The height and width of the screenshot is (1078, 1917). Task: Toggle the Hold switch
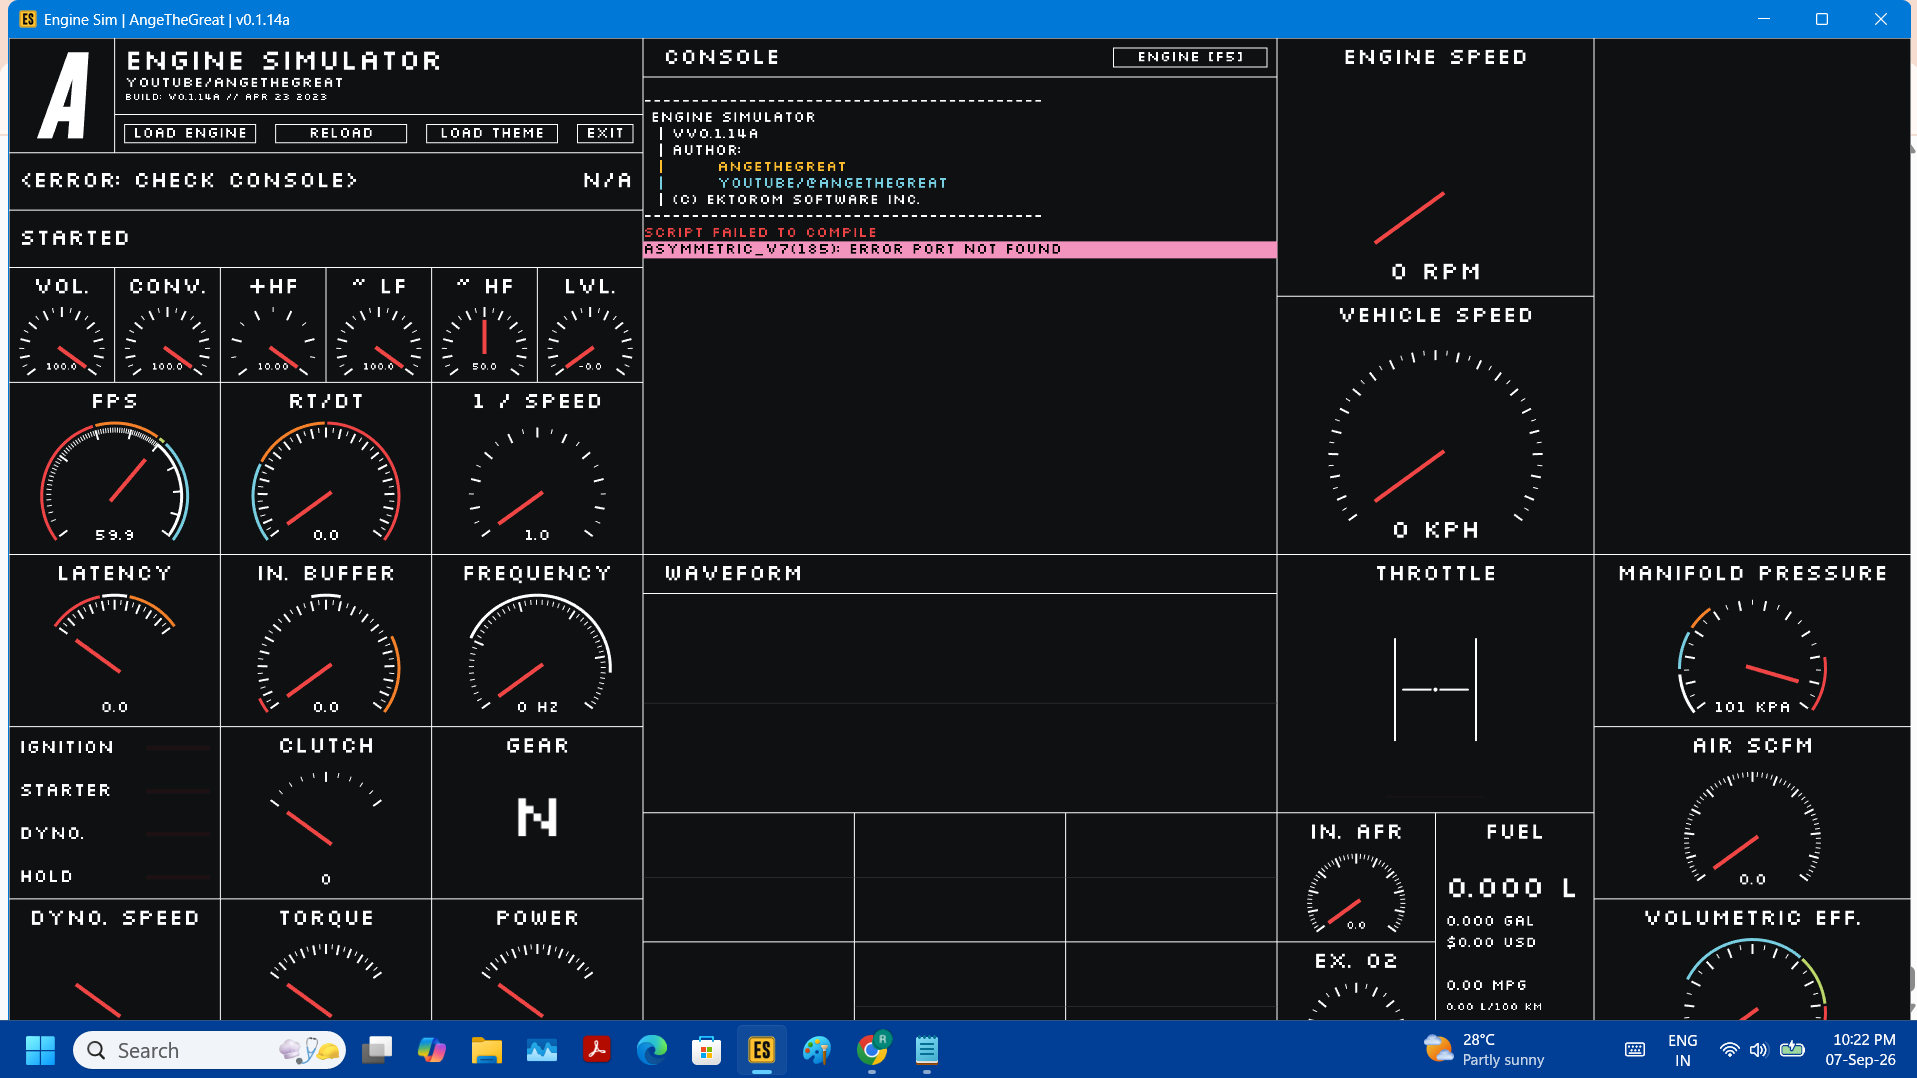point(115,876)
